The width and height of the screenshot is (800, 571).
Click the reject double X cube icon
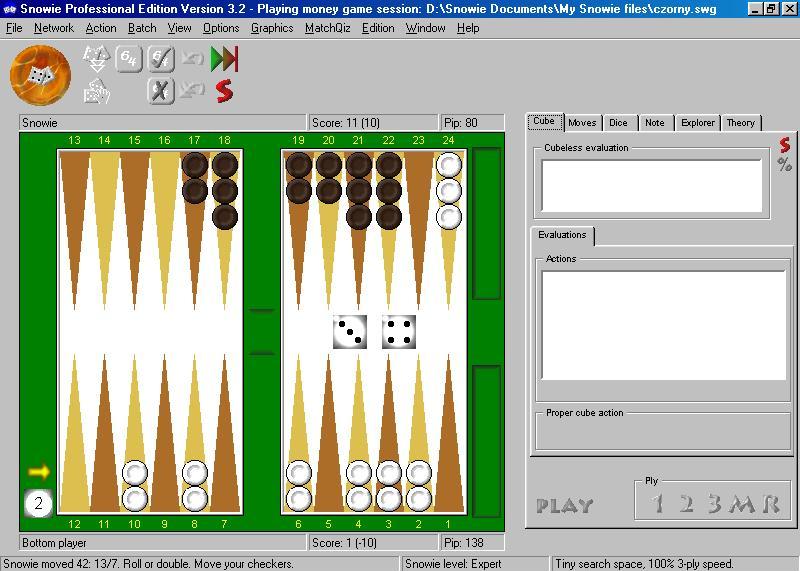[161, 92]
